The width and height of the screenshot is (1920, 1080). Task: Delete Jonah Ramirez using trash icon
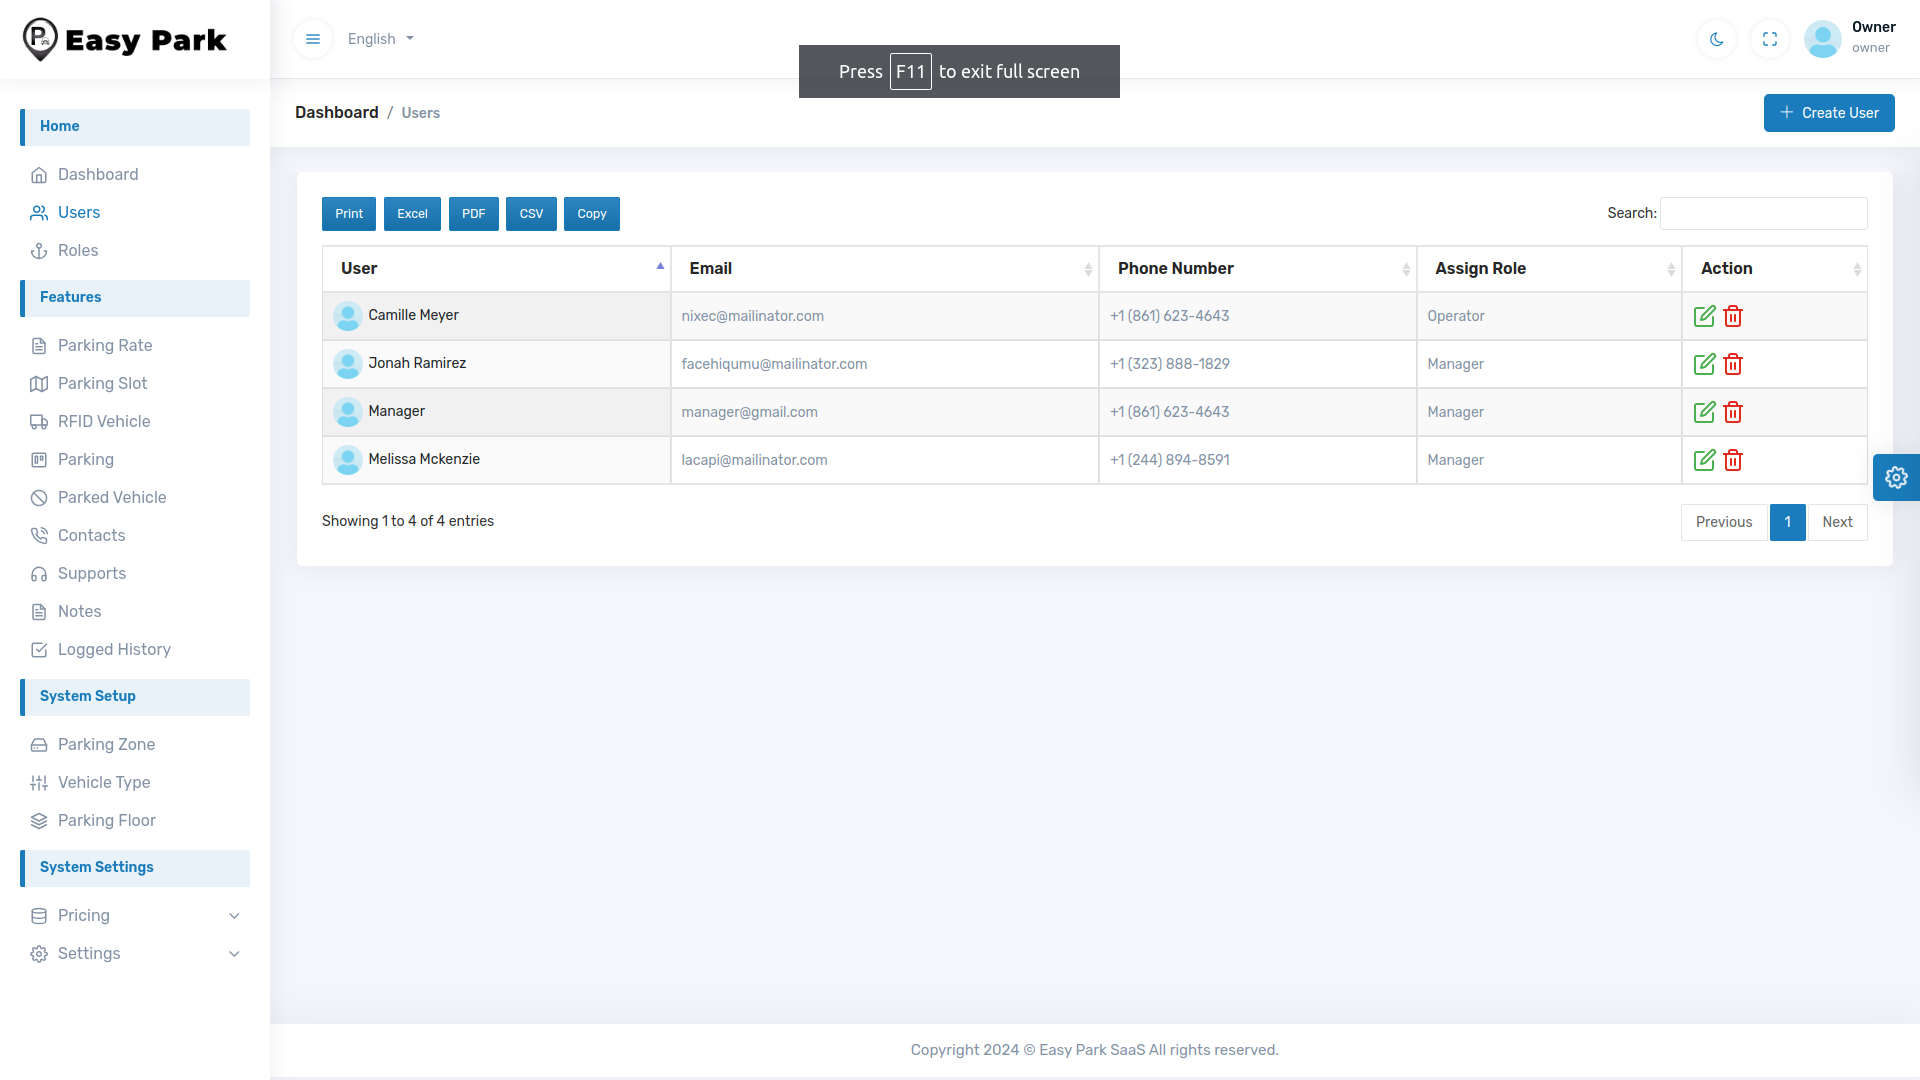[1733, 364]
